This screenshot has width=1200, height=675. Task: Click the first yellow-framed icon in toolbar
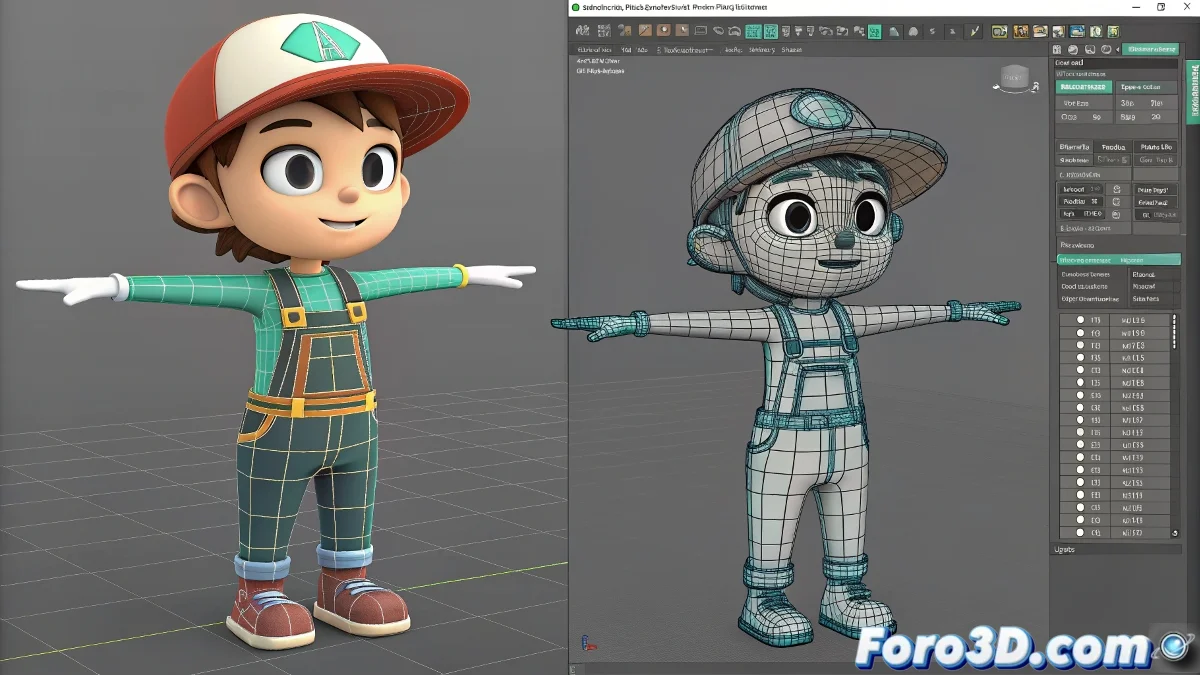999,31
